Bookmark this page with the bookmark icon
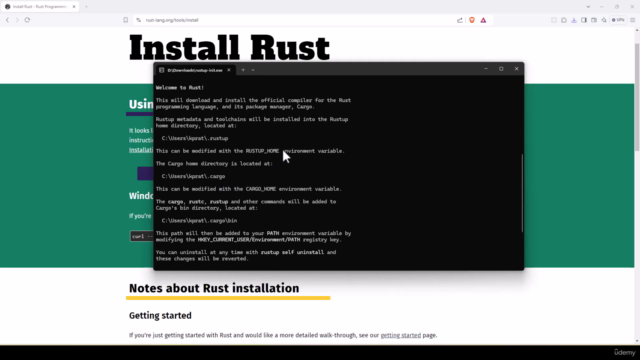640x360 pixels. (x=126, y=20)
